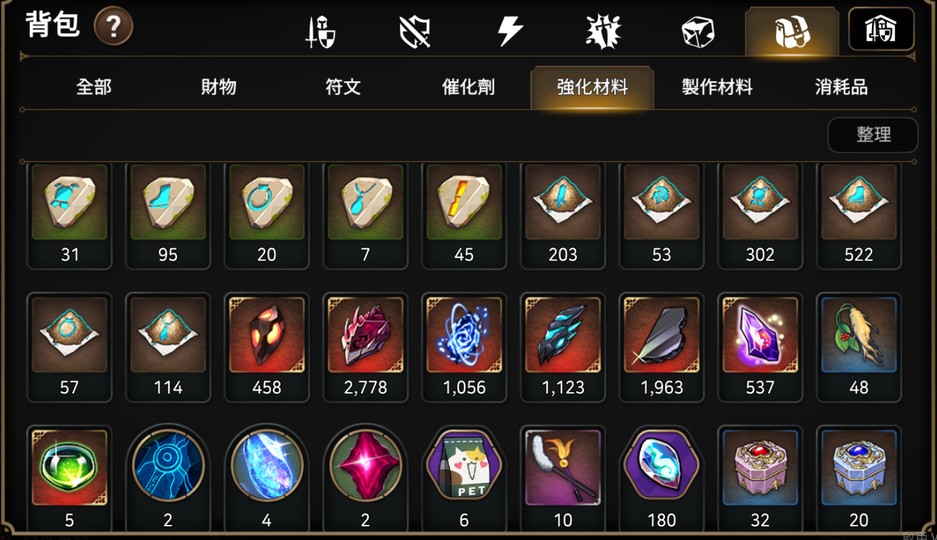The height and width of the screenshot is (540, 937).
Task: Select the purple crystal item with 537
Action: [x=760, y=348]
